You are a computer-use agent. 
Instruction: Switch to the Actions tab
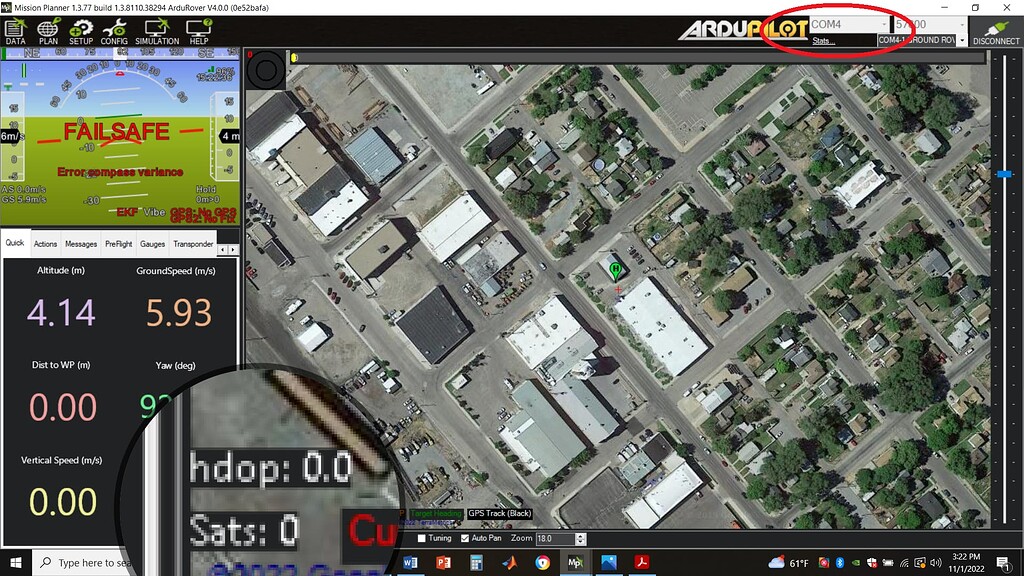coord(45,243)
